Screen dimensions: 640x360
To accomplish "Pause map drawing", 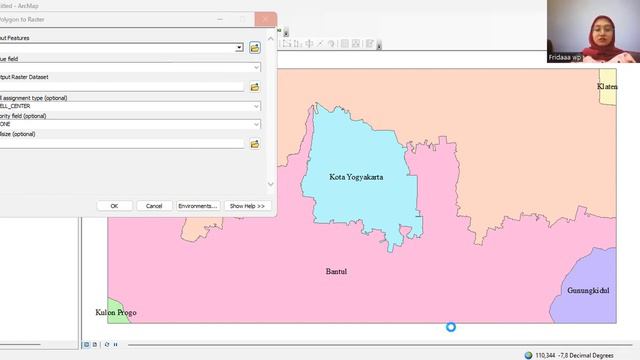I will coord(116,344).
